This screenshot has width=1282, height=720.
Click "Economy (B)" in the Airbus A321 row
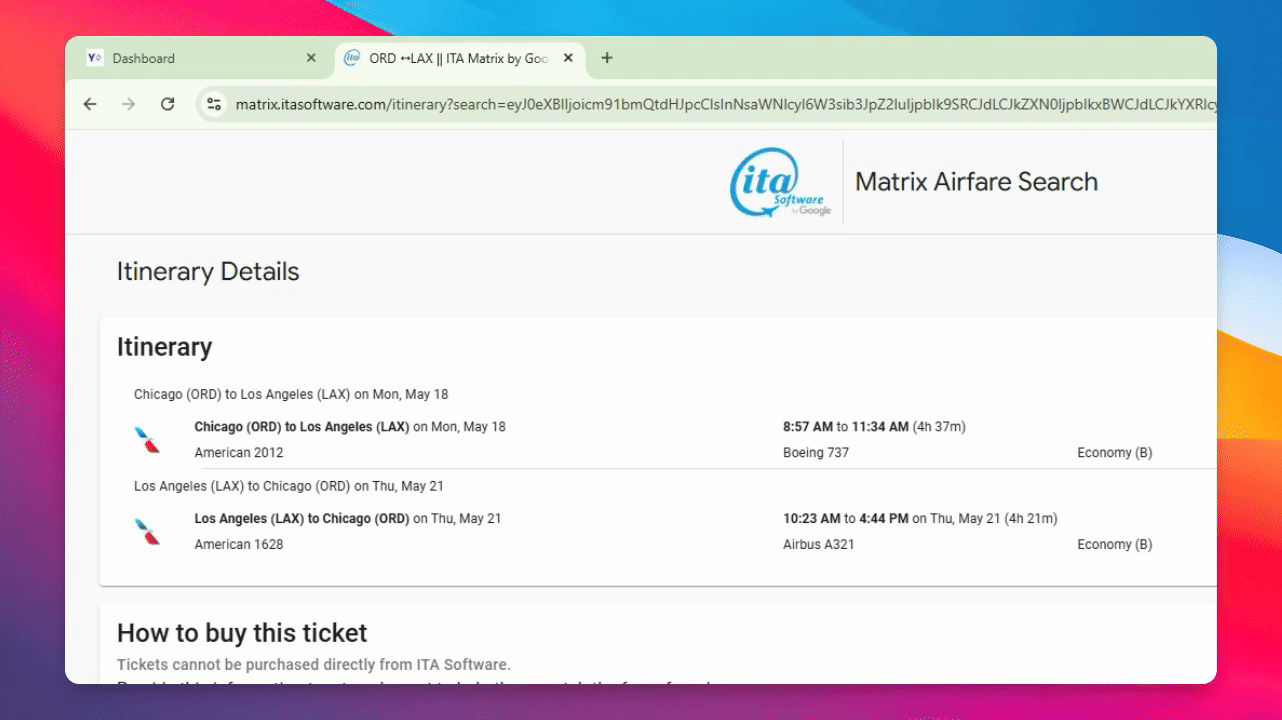1115,545
